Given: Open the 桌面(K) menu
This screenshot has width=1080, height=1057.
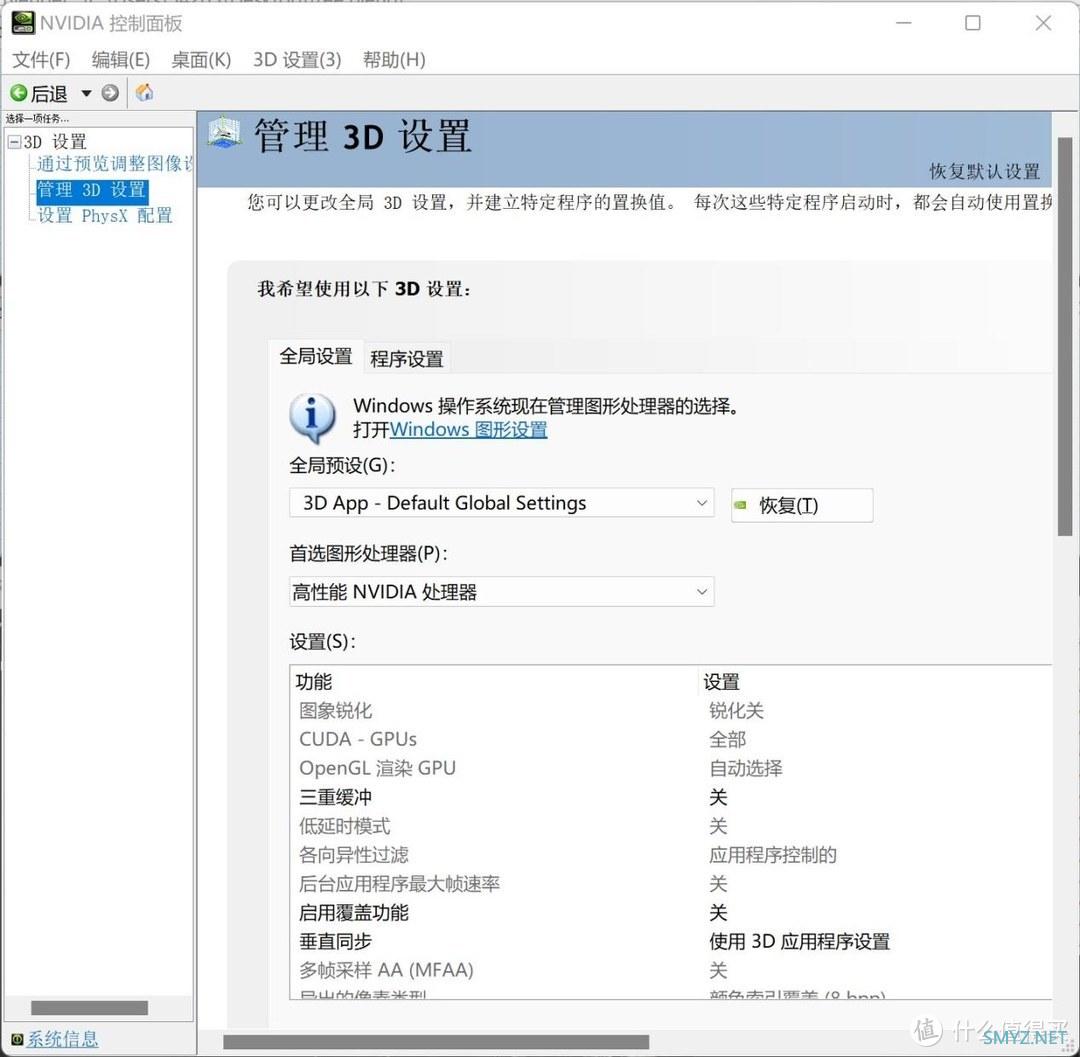Looking at the screenshot, I should point(200,60).
